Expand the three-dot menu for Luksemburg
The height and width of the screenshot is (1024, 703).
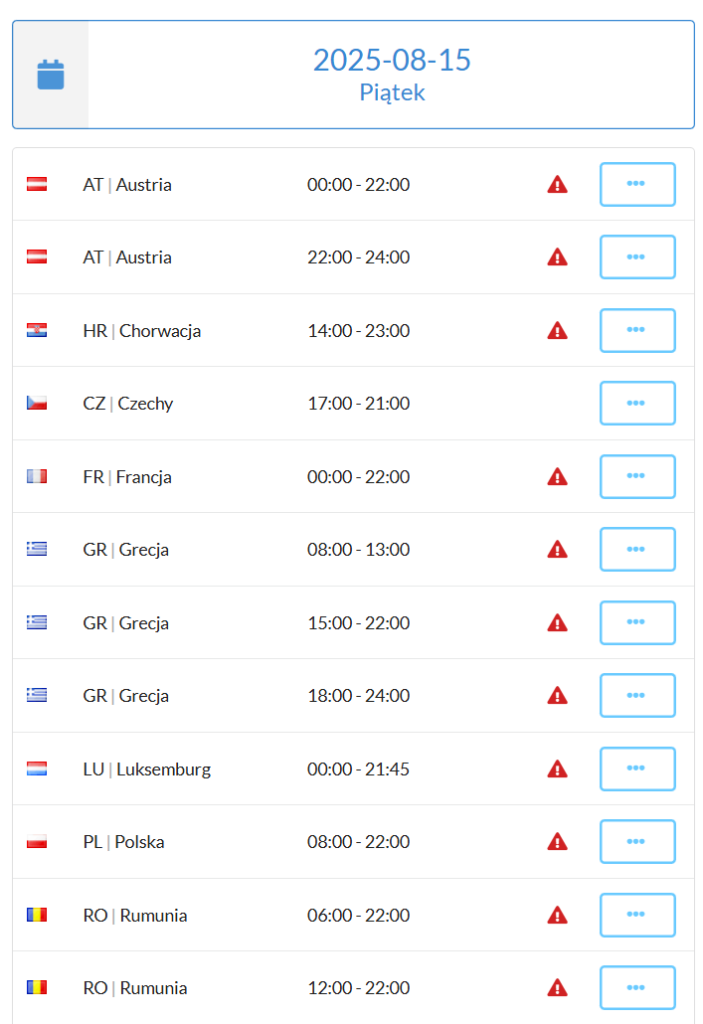pos(638,769)
